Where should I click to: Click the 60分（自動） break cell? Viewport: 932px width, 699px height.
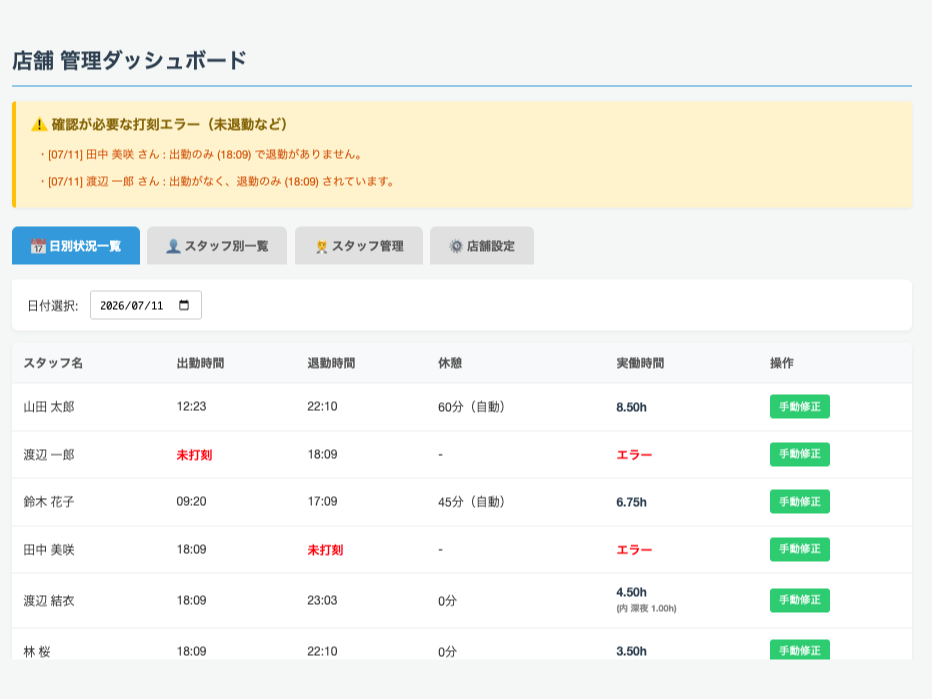[471, 407]
